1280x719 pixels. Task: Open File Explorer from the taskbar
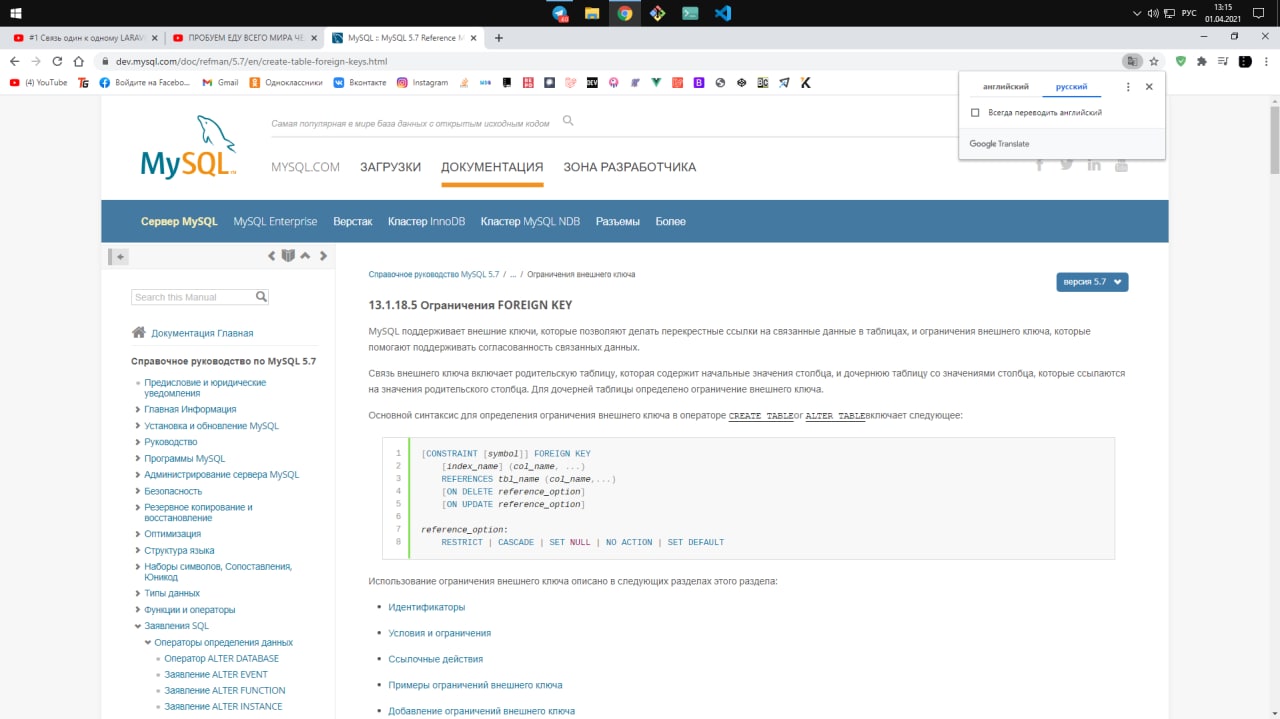[592, 13]
